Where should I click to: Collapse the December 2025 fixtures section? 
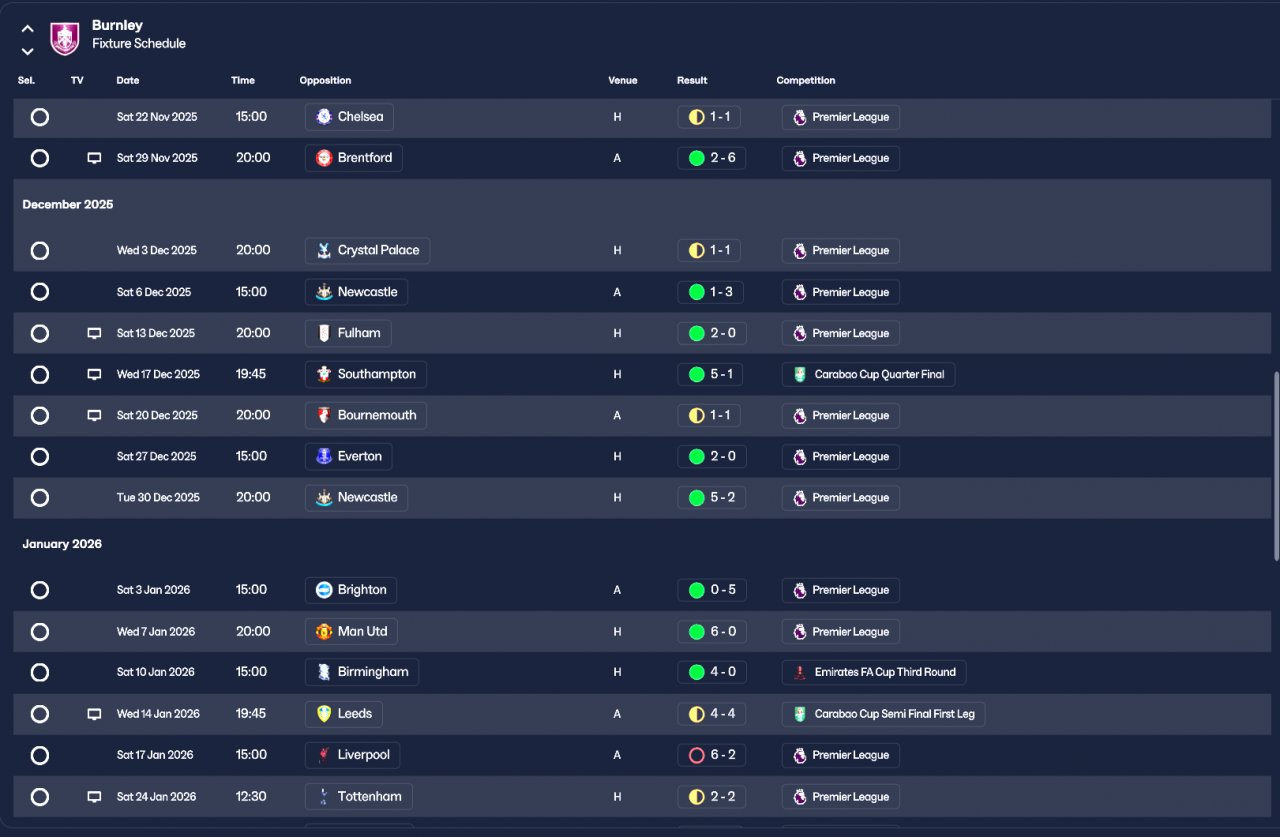[68, 204]
